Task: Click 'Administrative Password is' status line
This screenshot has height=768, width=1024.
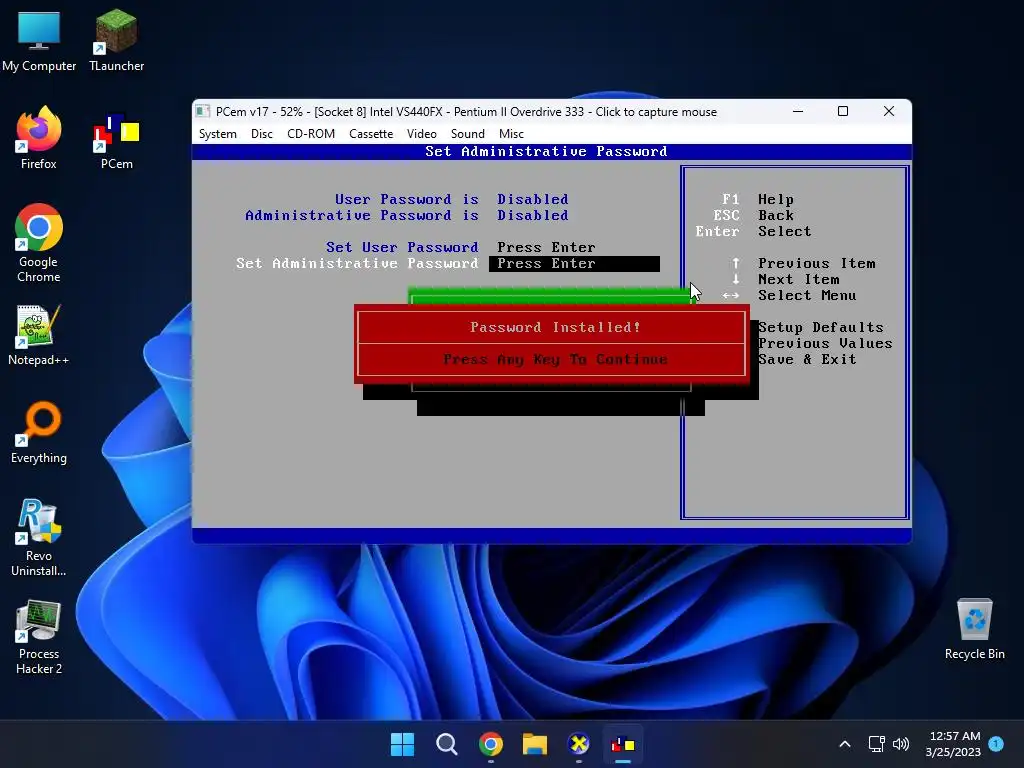Action: point(406,216)
